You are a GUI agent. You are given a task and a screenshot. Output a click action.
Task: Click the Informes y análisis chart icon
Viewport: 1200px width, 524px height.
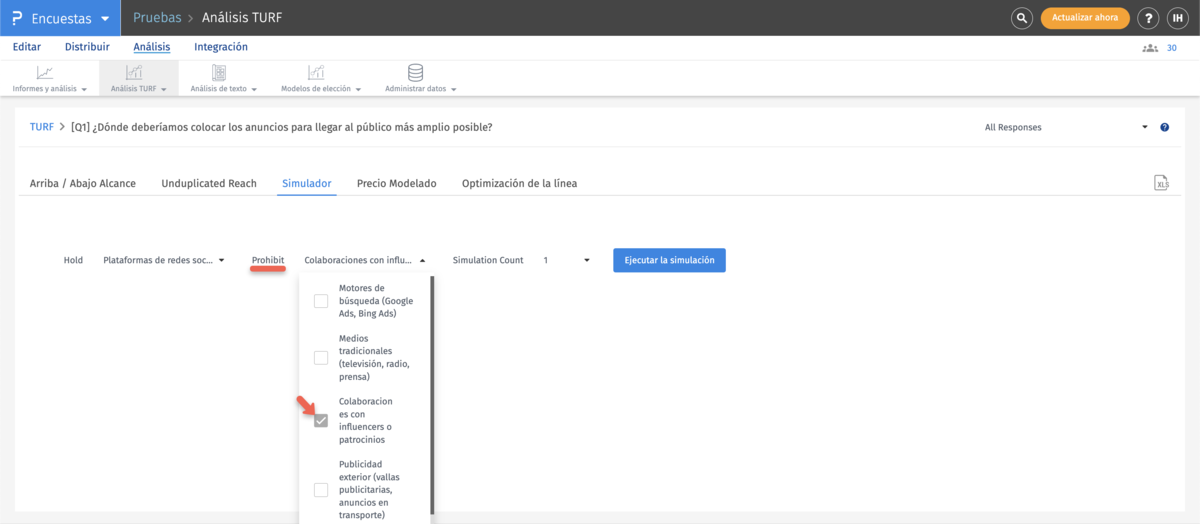(x=45, y=72)
